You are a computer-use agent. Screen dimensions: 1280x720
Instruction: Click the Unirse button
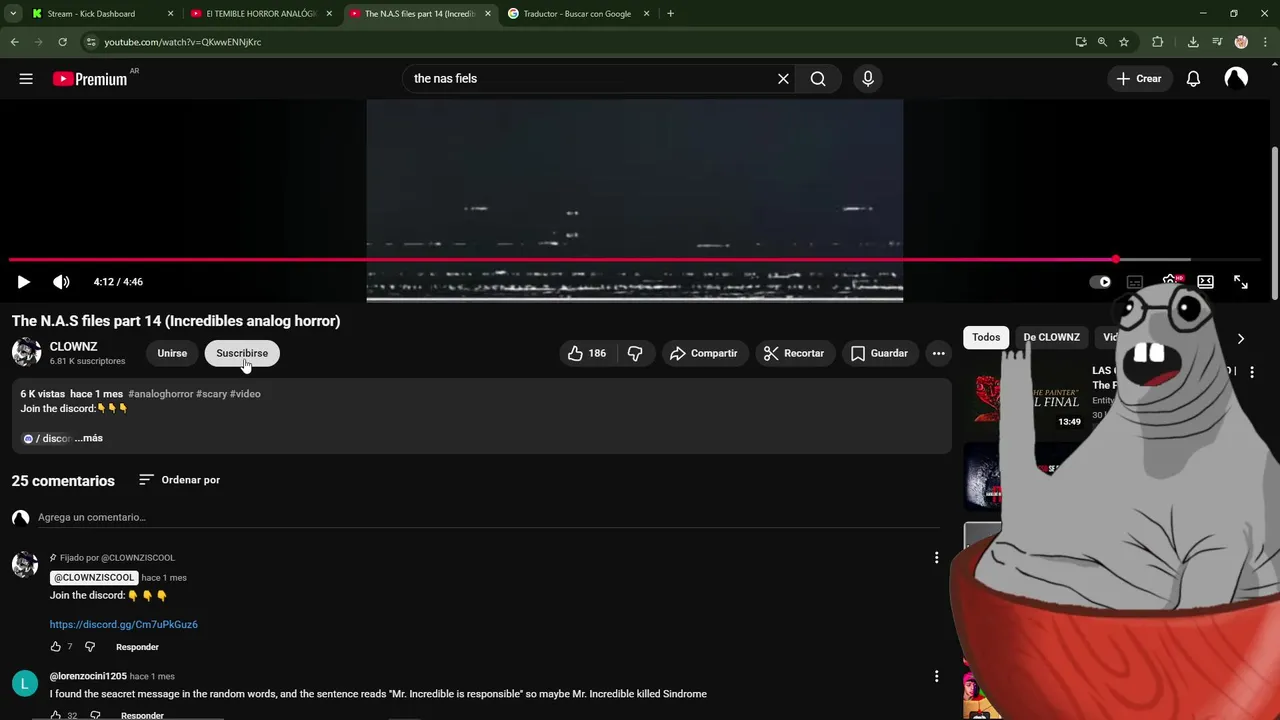(172, 353)
